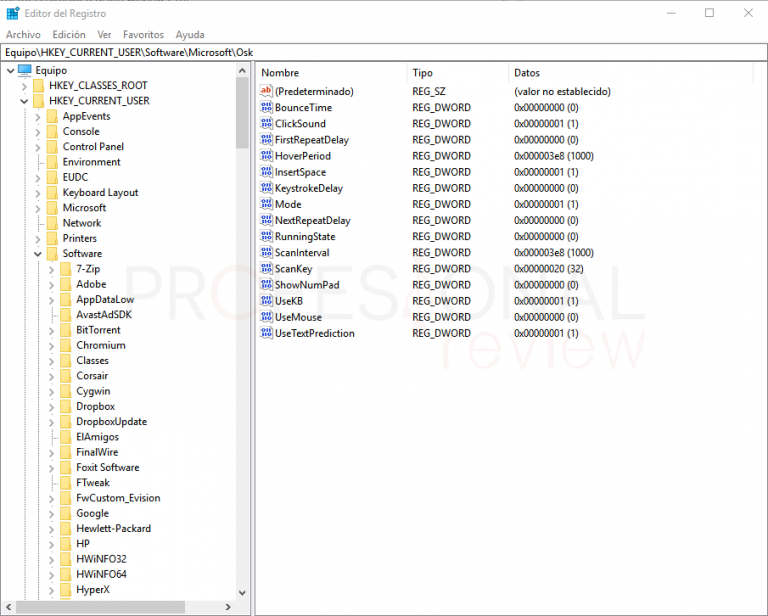Click the tree scroll right arrow
The image size is (768, 616).
(x=228, y=607)
